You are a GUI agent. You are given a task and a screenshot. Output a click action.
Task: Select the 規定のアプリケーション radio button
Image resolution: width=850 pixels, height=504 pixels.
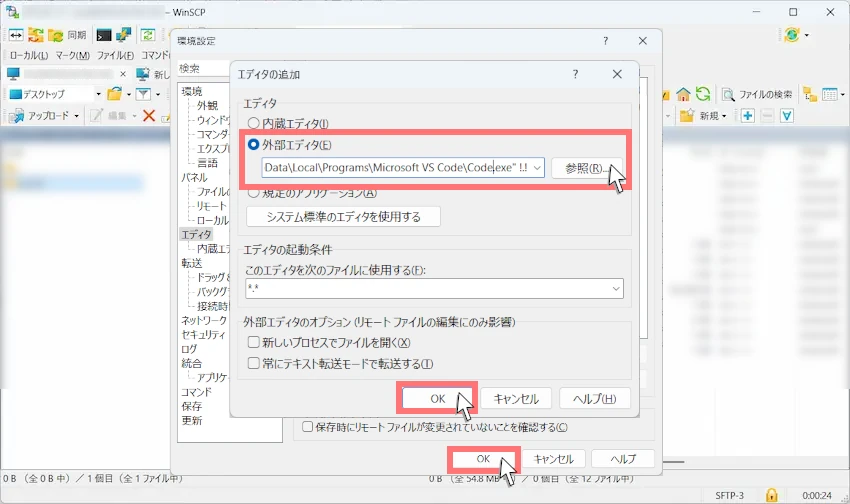pyautogui.click(x=253, y=192)
